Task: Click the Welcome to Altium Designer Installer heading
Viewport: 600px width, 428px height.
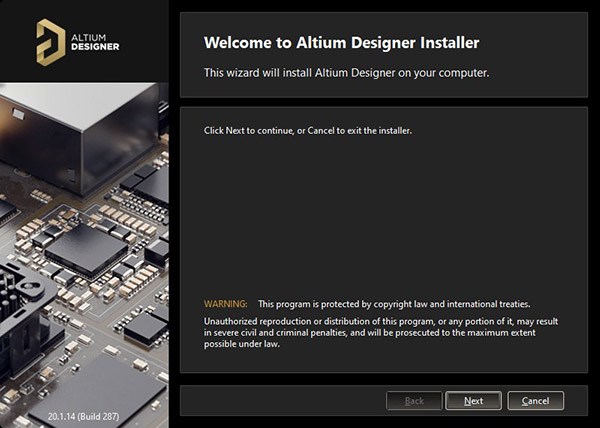Action: 341,43
